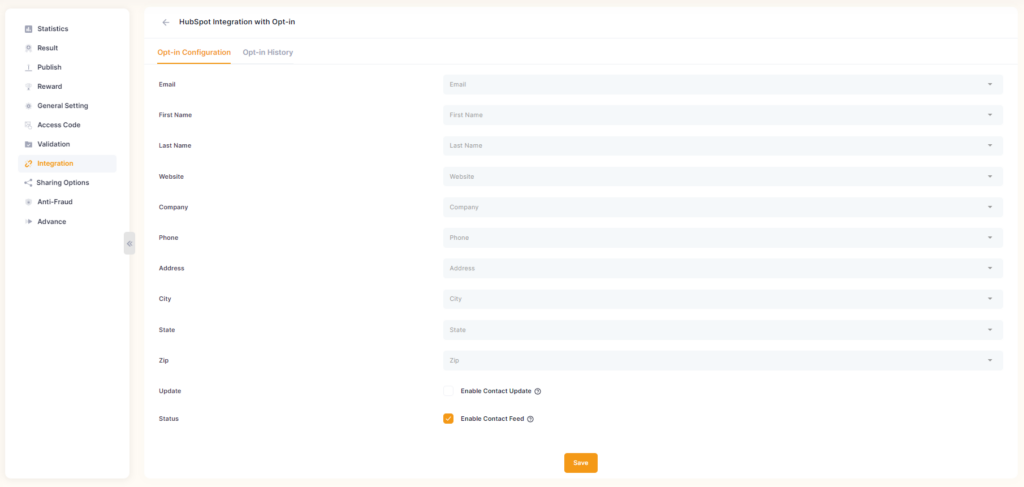Click the Integration link icon
This screenshot has height=487, width=1024.
tap(28, 164)
